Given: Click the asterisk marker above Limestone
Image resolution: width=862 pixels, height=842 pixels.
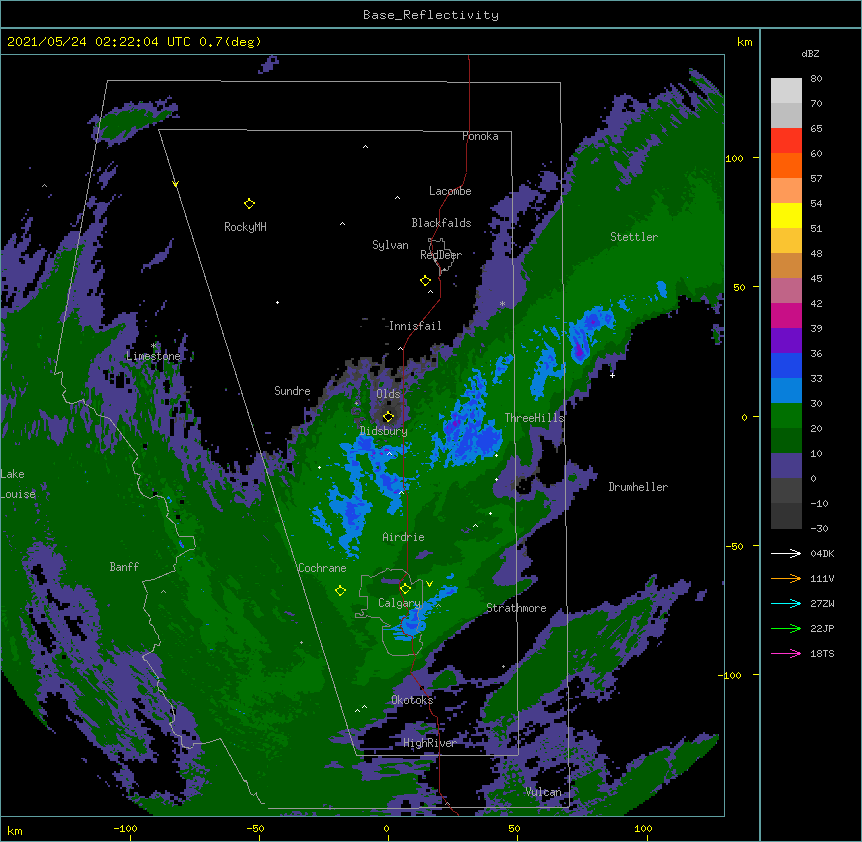Looking at the screenshot, I should pos(154,346).
